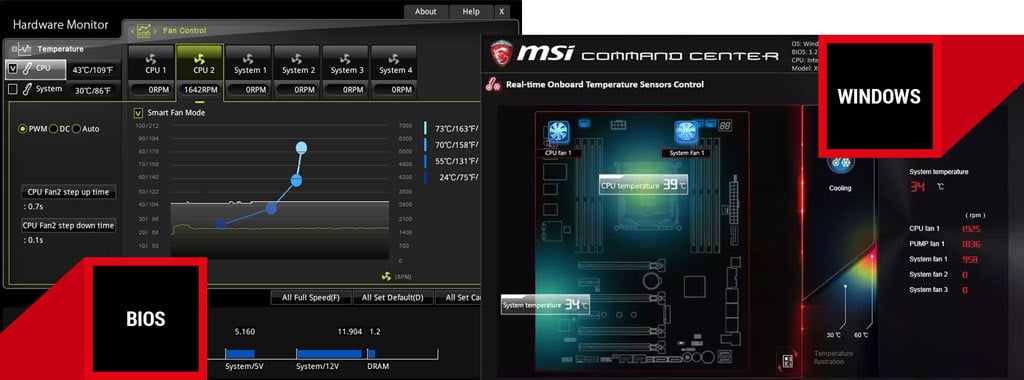Toggle the Smart Fan Mode checkbox

138,112
